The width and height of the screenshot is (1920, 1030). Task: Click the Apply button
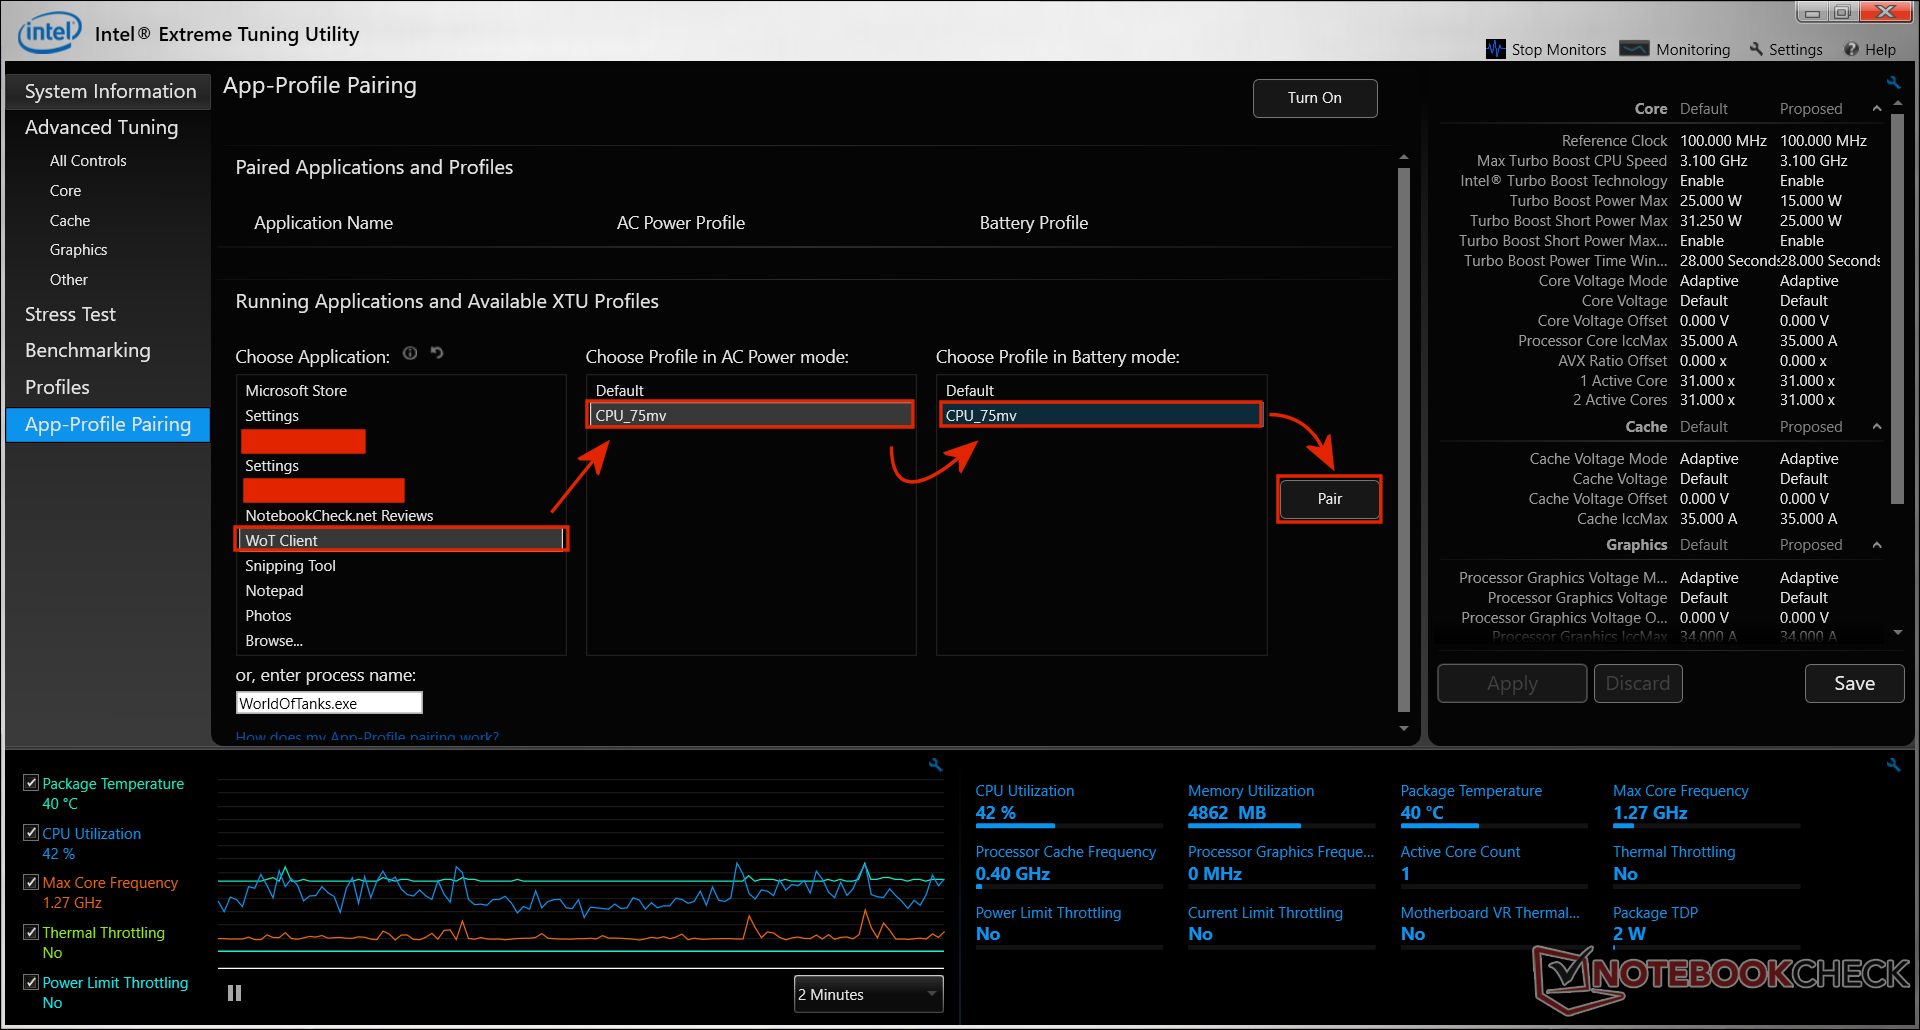pos(1512,683)
